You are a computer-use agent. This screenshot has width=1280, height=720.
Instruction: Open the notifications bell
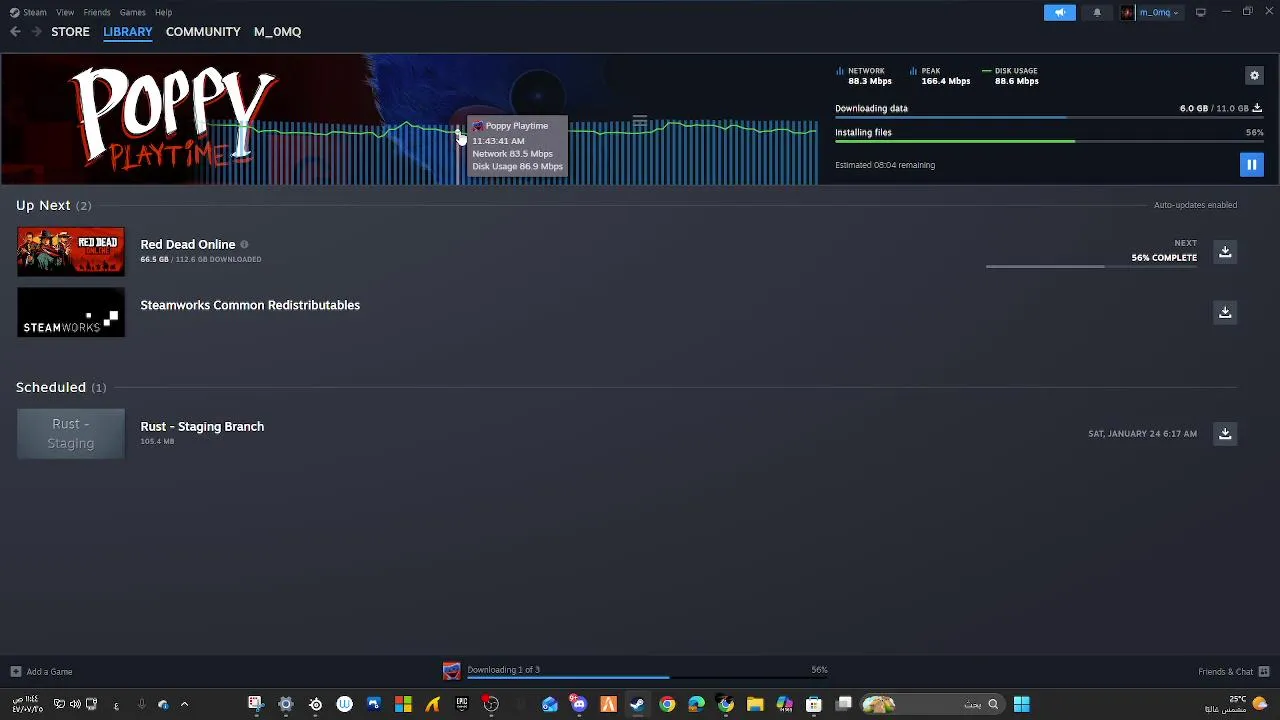point(1097,12)
